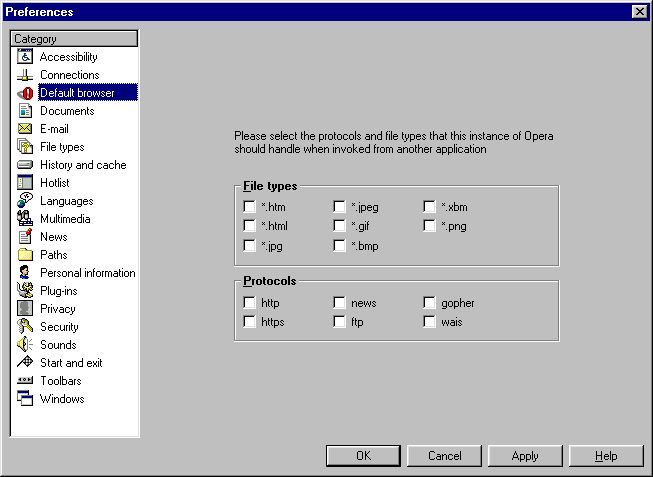Enable the http protocol checkbox
The image size is (653, 477).
[x=249, y=302]
